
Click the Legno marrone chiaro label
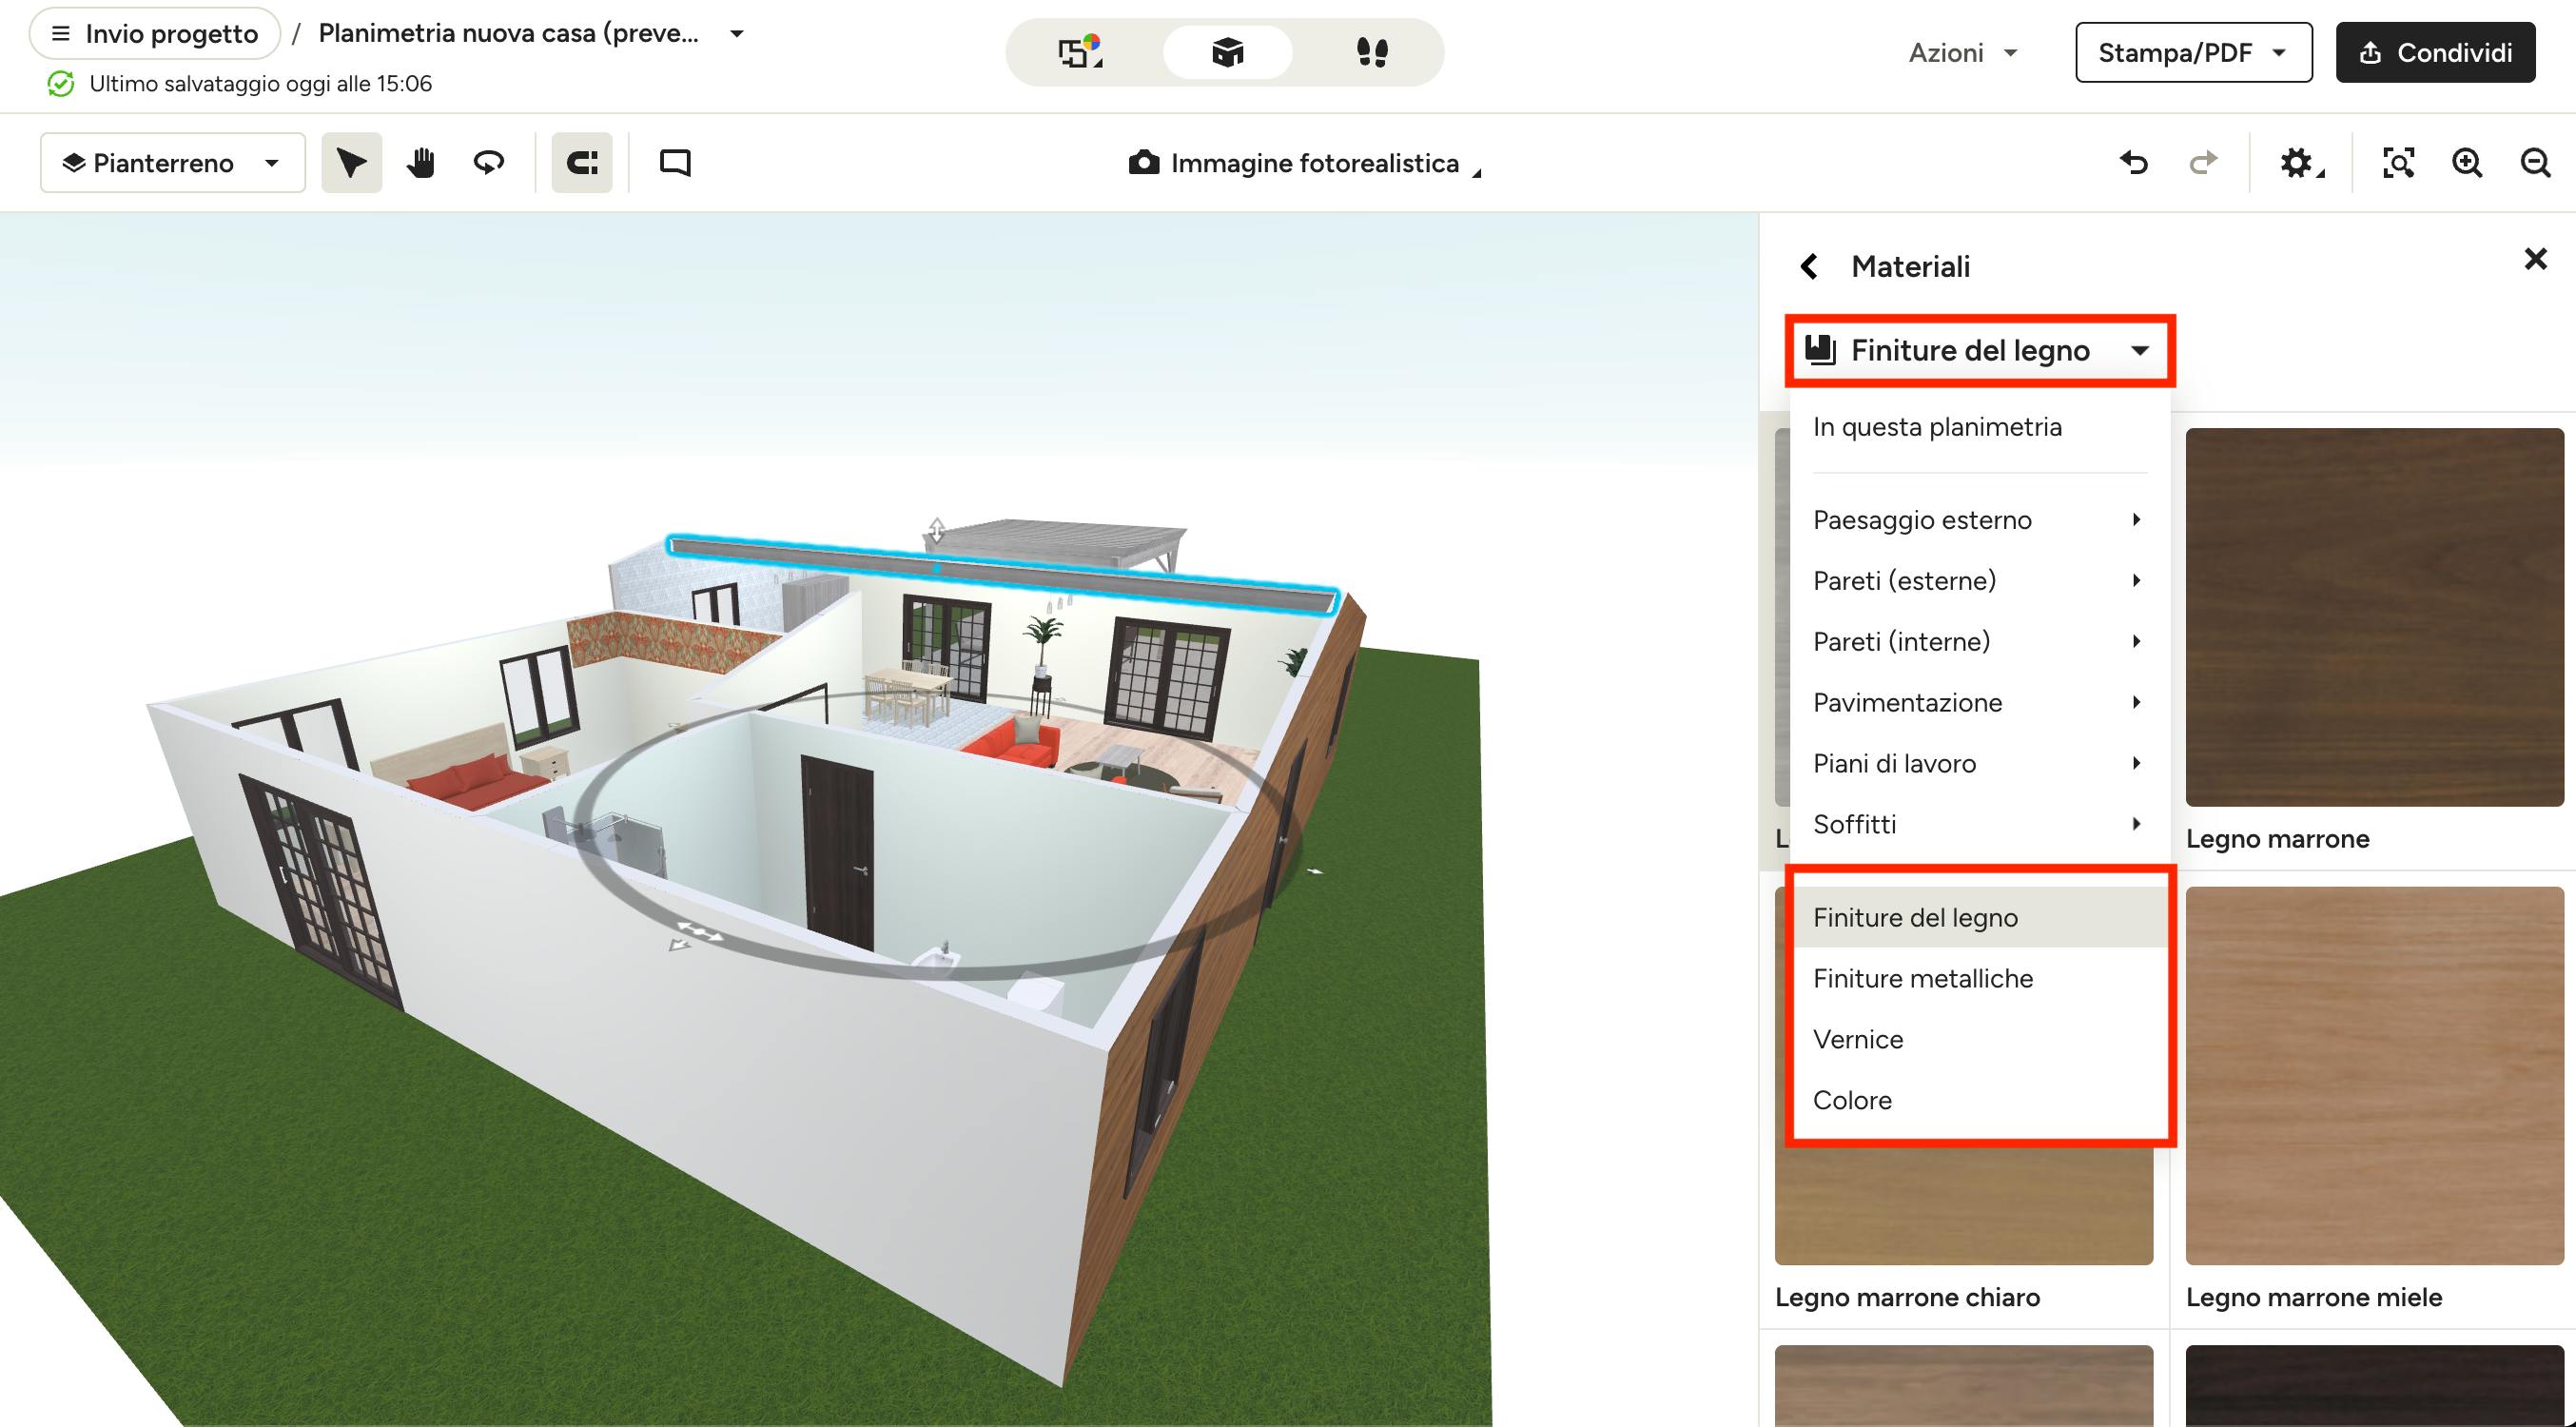tap(1907, 1297)
